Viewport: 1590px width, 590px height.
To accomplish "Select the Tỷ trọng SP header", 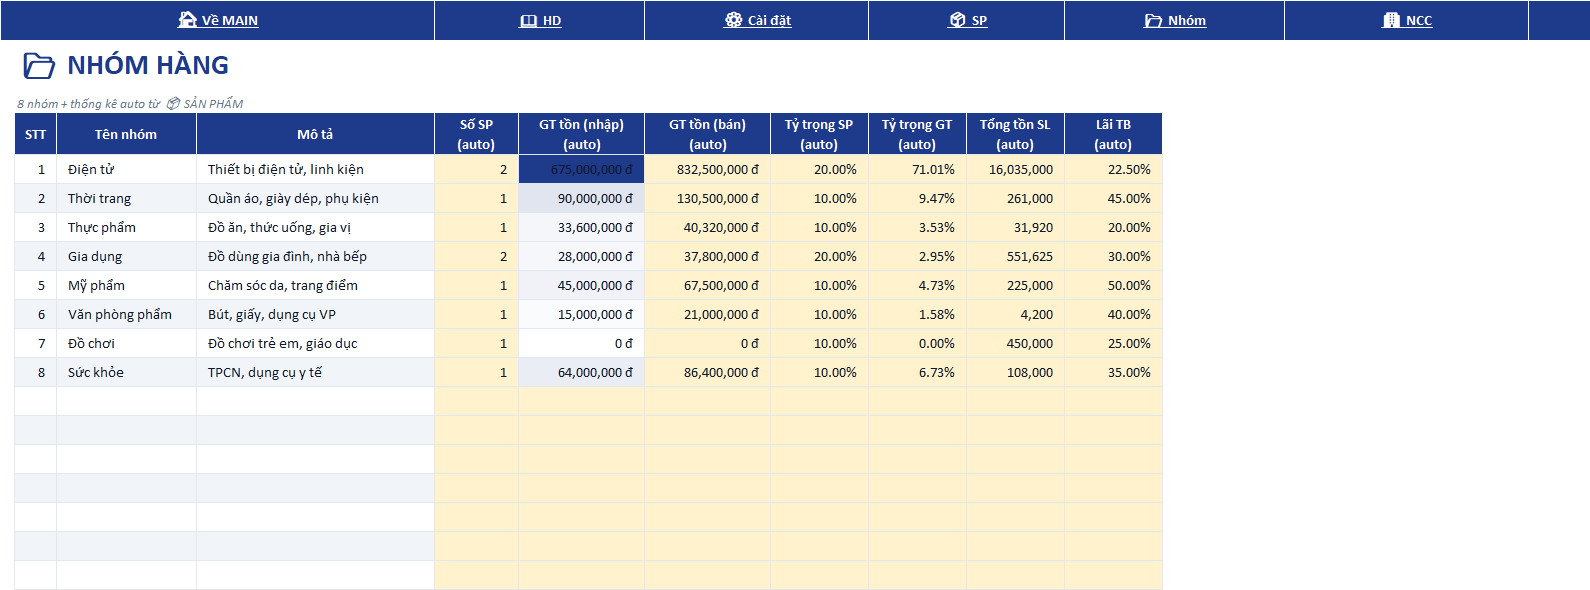I will 819,134.
